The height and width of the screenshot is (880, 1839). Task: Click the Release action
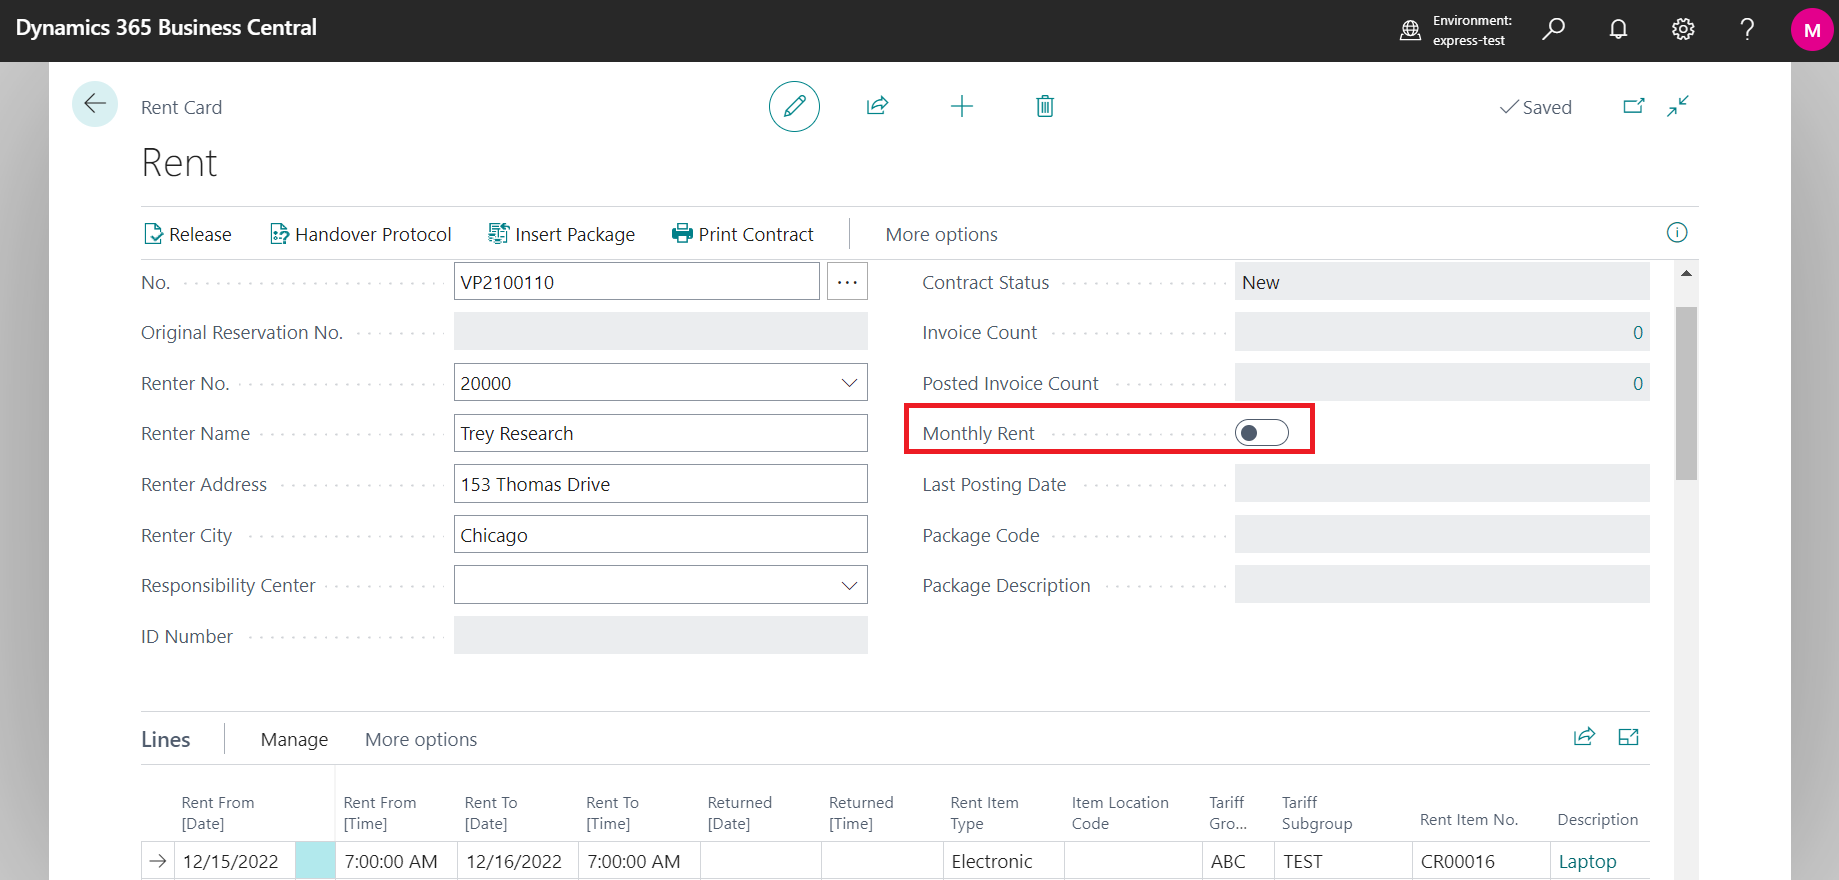[x=188, y=235]
